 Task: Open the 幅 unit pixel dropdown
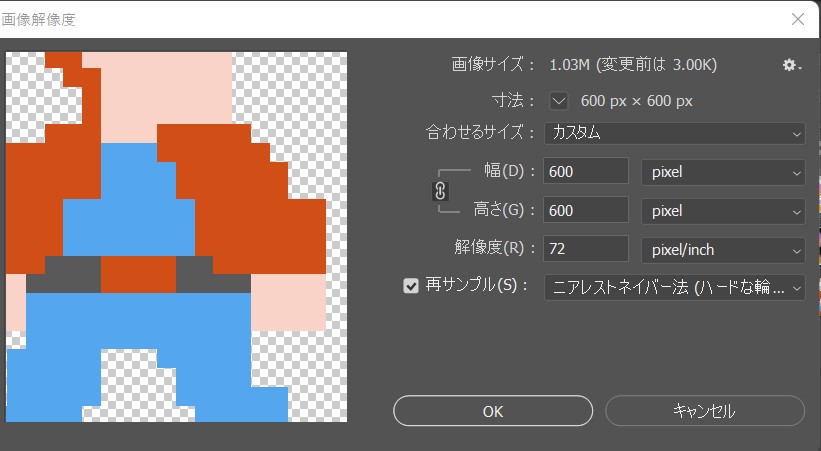723,172
